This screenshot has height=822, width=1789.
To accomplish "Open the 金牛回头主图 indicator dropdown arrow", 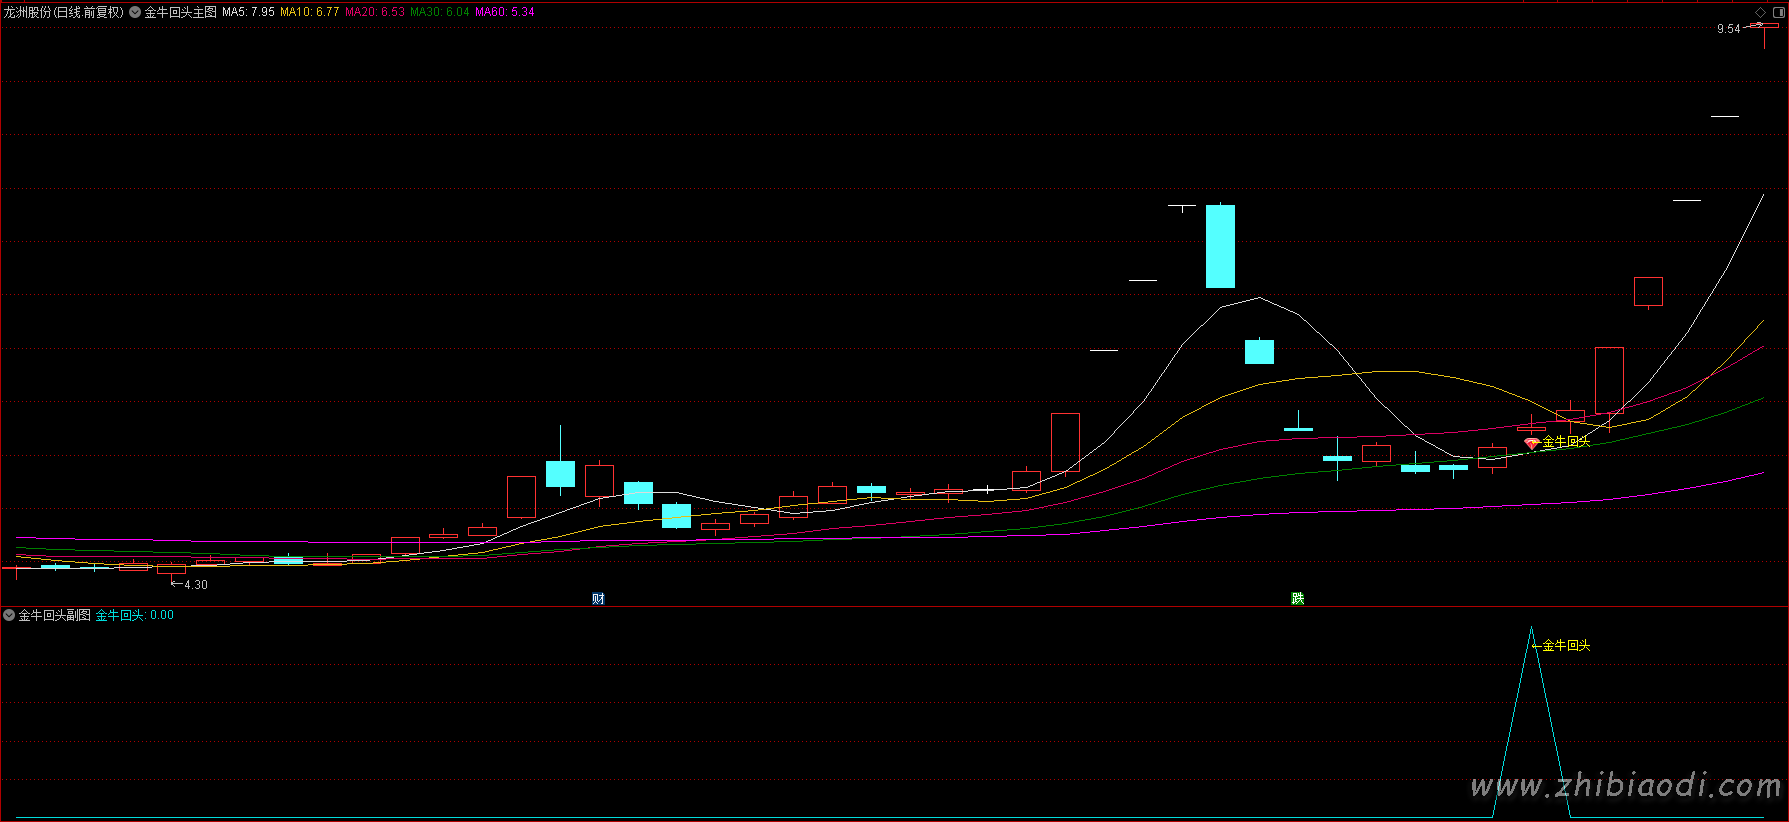I will click(x=135, y=12).
